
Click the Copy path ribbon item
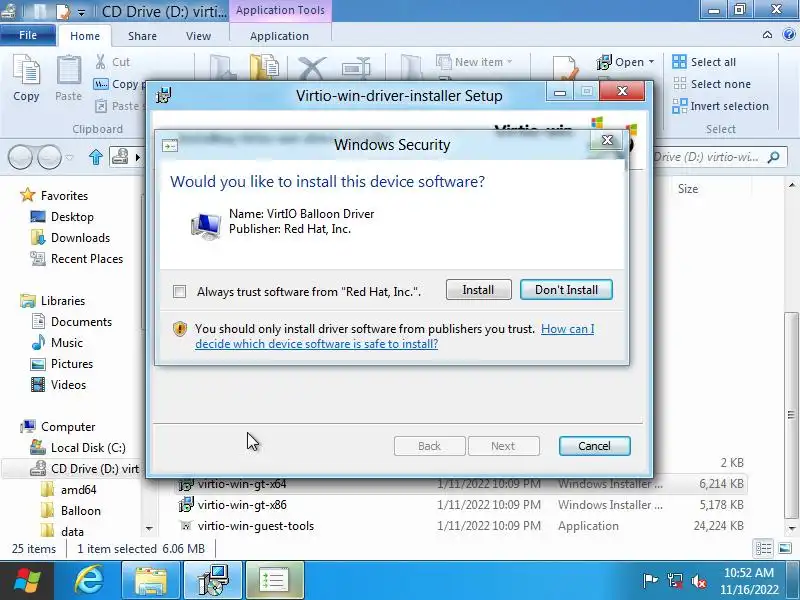(x=119, y=84)
